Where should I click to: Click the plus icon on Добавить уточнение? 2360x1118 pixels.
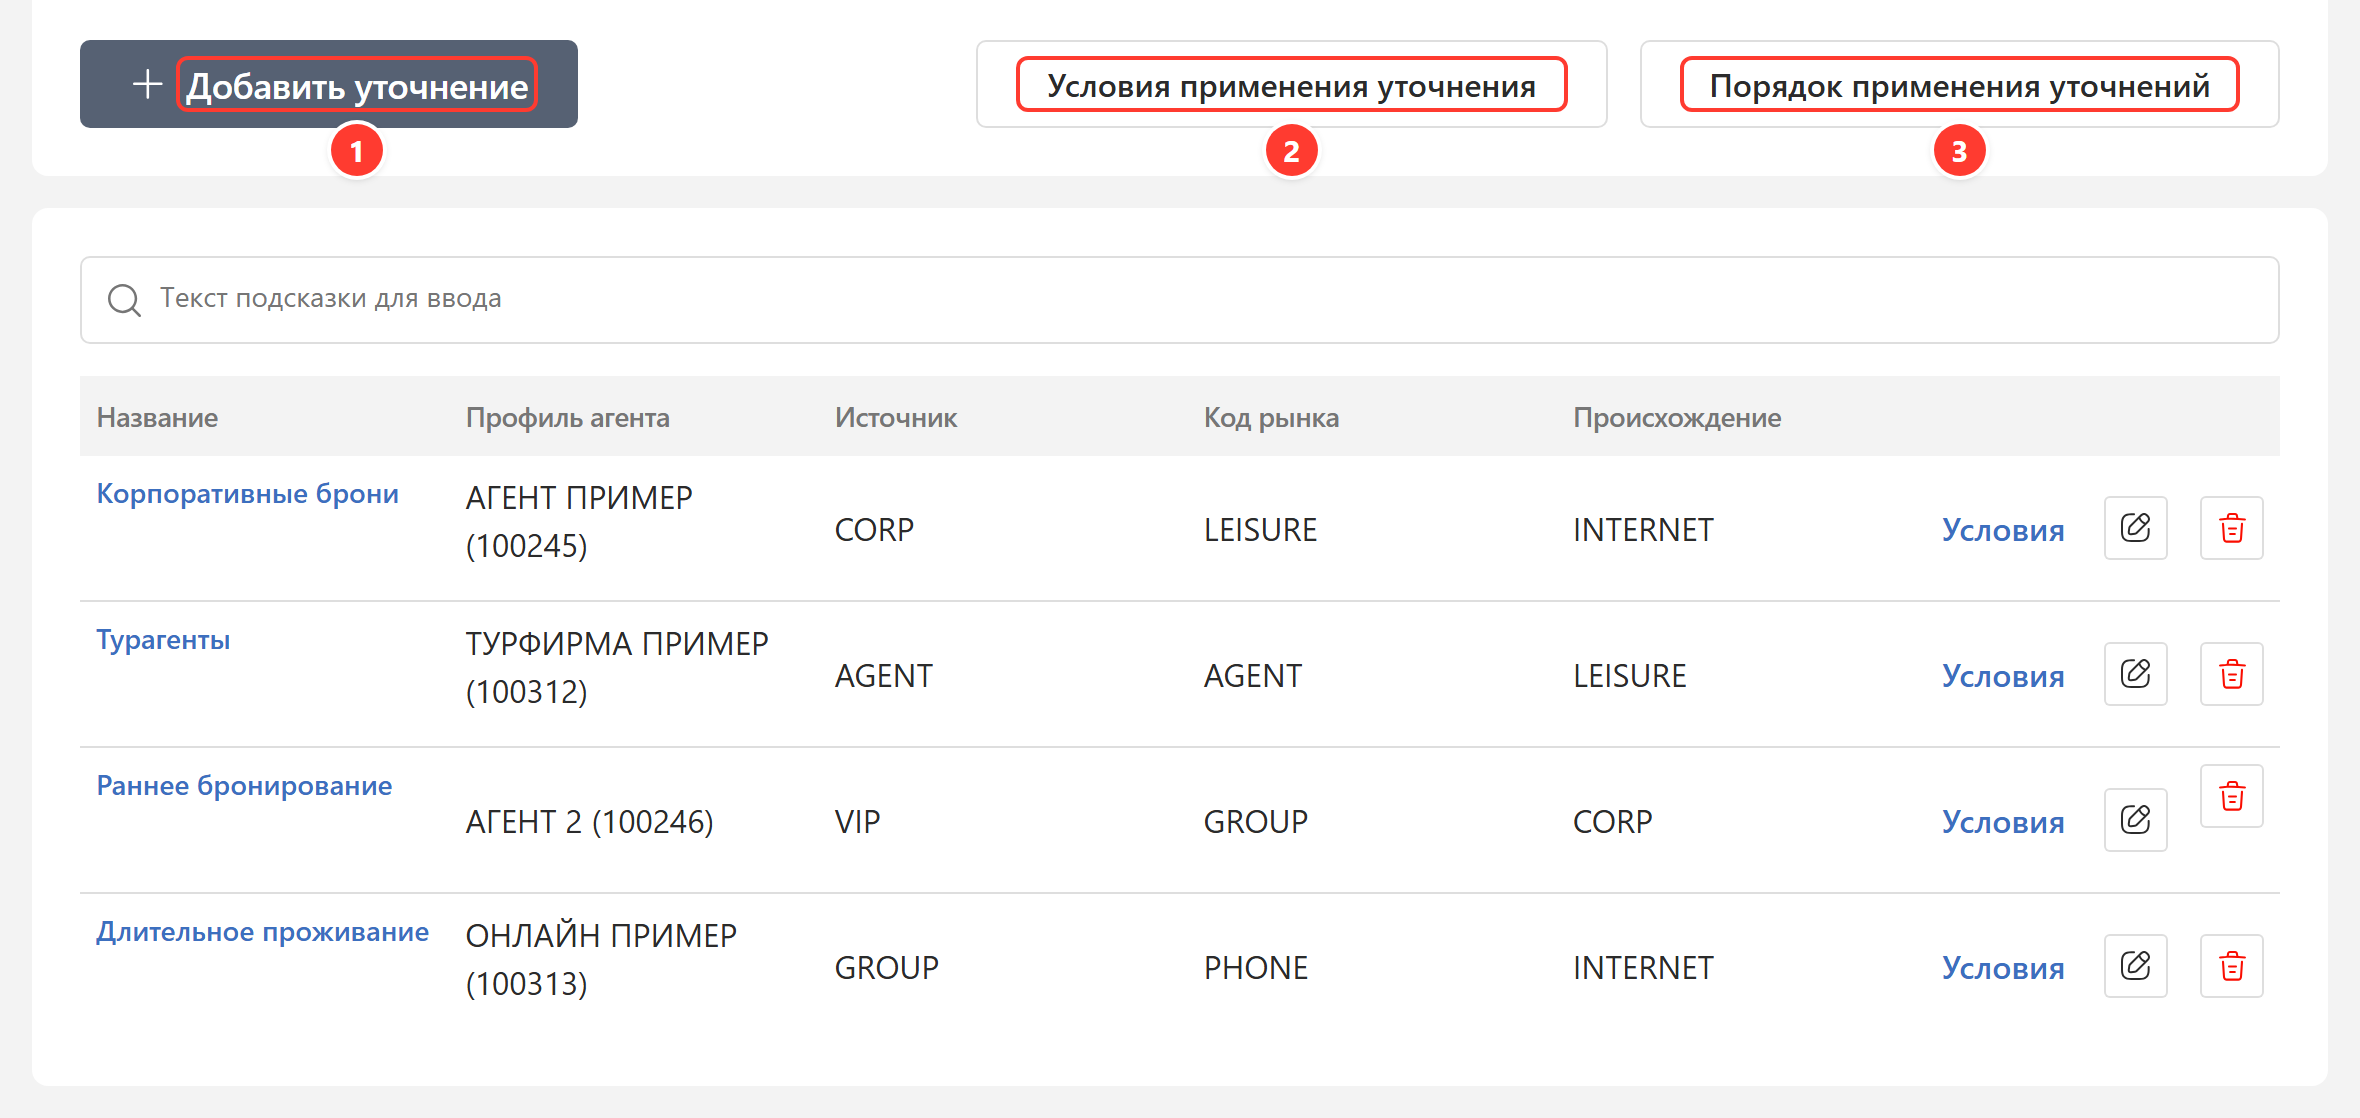pos(148,84)
